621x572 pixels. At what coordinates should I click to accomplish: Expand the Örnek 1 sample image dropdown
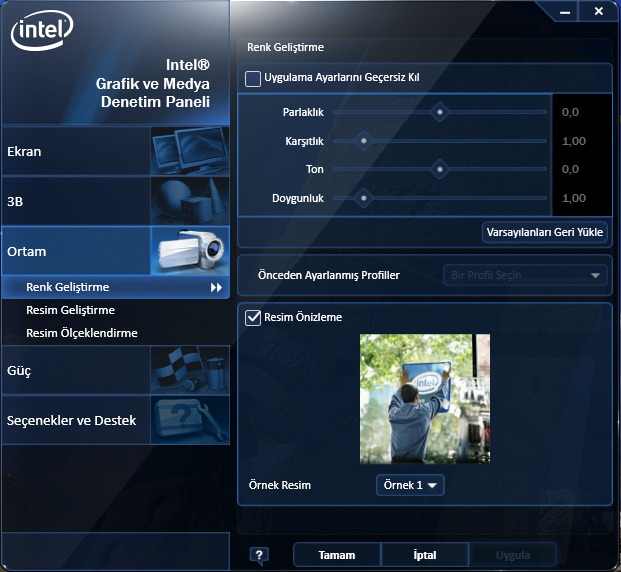tap(410, 485)
